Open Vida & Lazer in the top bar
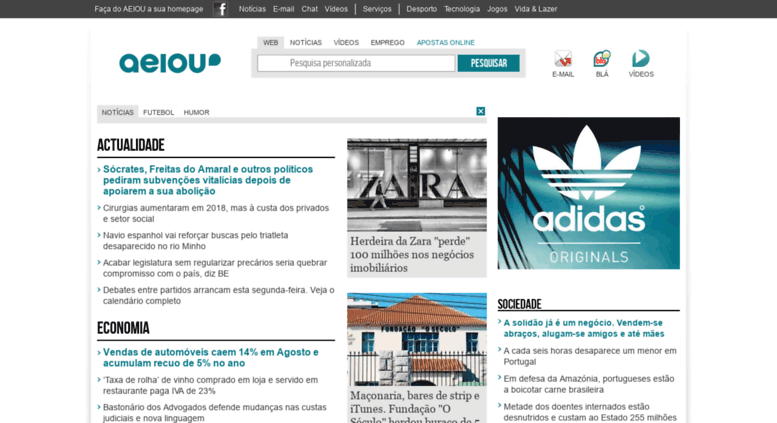Image resolution: width=777 pixels, height=423 pixels. click(x=536, y=9)
